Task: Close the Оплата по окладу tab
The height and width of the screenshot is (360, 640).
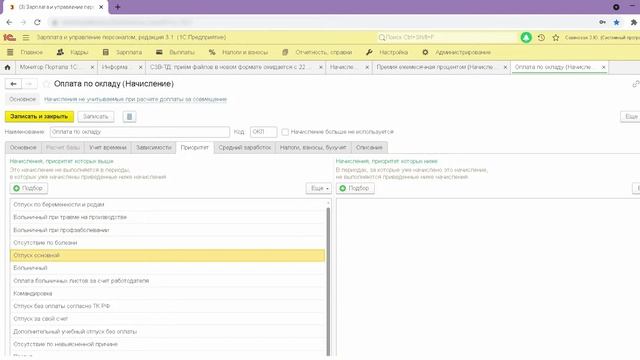Action: (x=603, y=67)
